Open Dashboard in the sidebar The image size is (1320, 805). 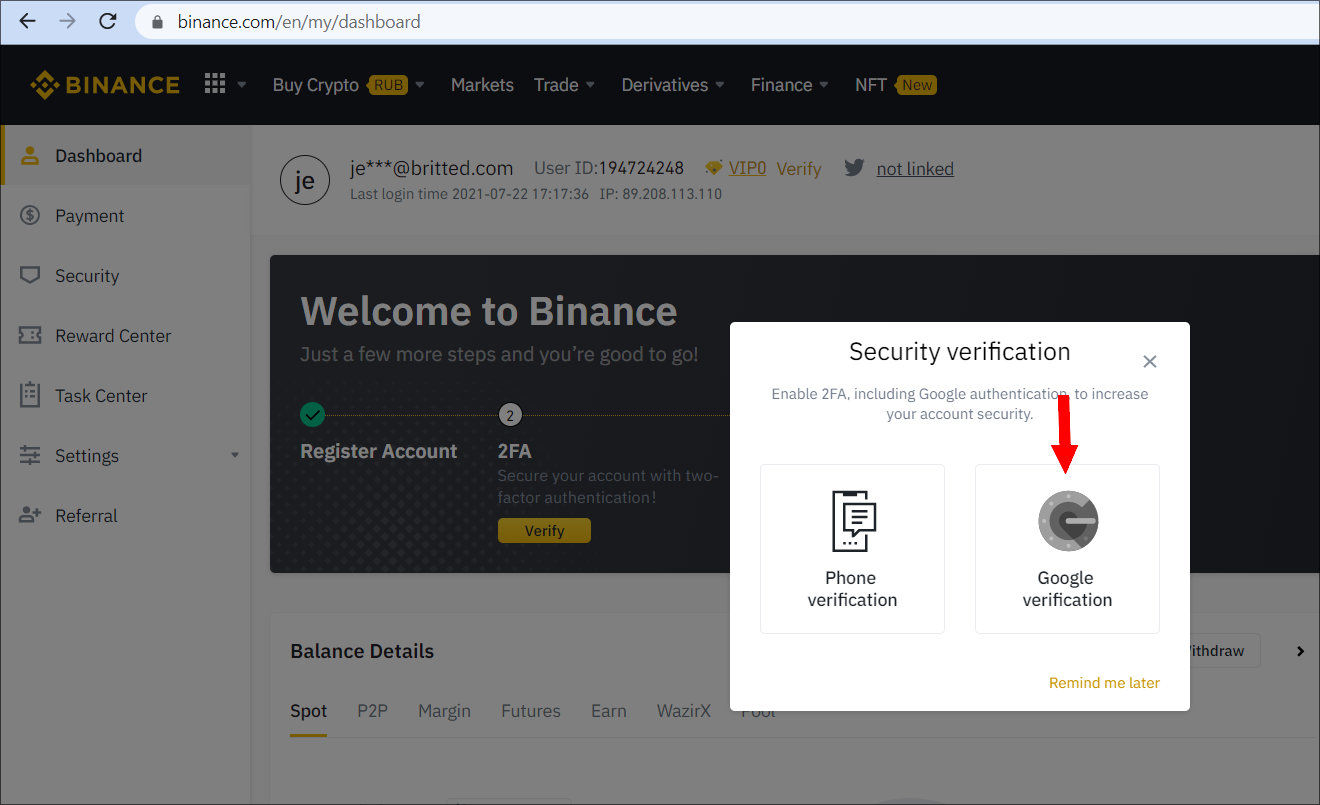point(125,156)
